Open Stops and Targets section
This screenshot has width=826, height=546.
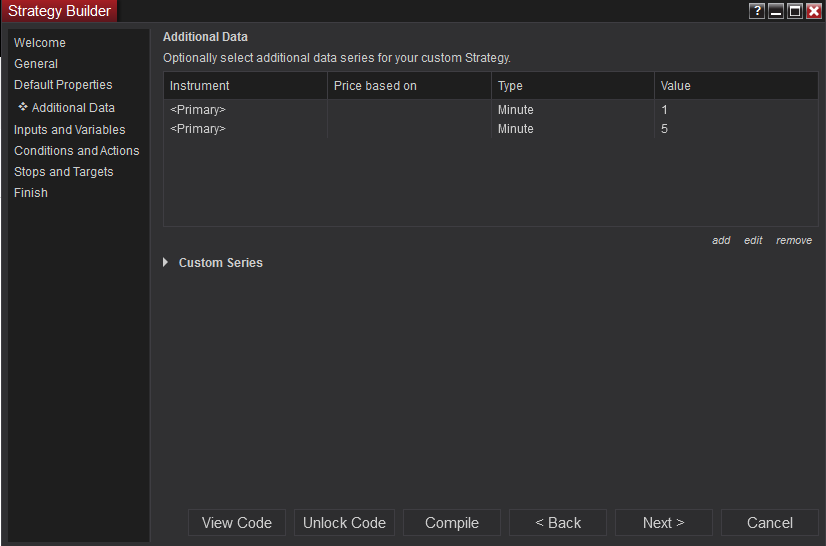point(64,172)
